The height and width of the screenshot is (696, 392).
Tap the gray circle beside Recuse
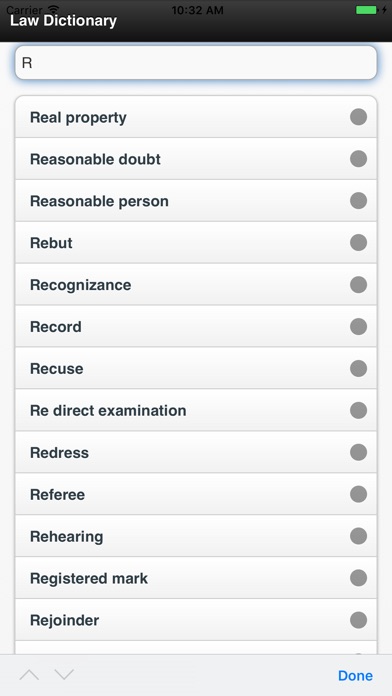coord(358,368)
